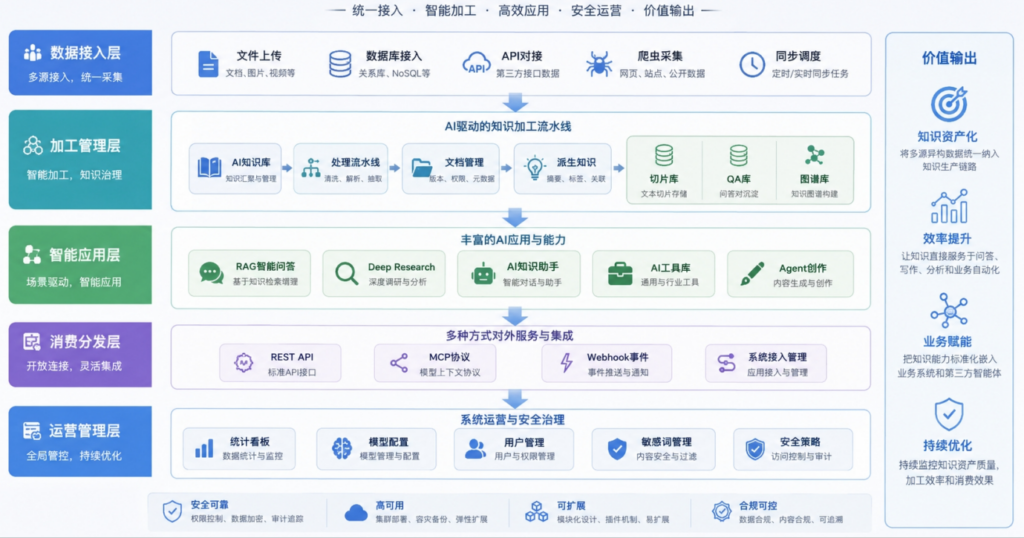
Task: Click the 统计看板 bar chart icon
Action: (204, 449)
